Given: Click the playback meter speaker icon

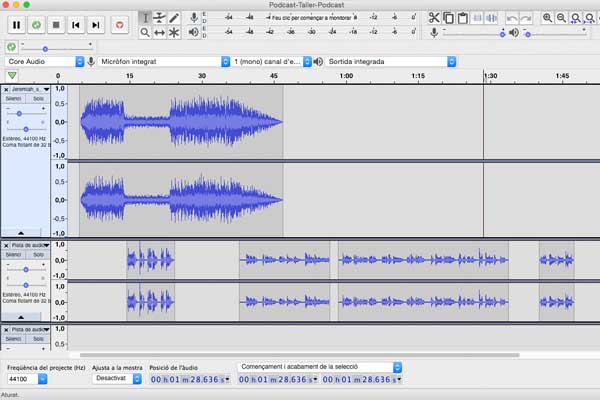Looking at the screenshot, I should click(x=194, y=32).
